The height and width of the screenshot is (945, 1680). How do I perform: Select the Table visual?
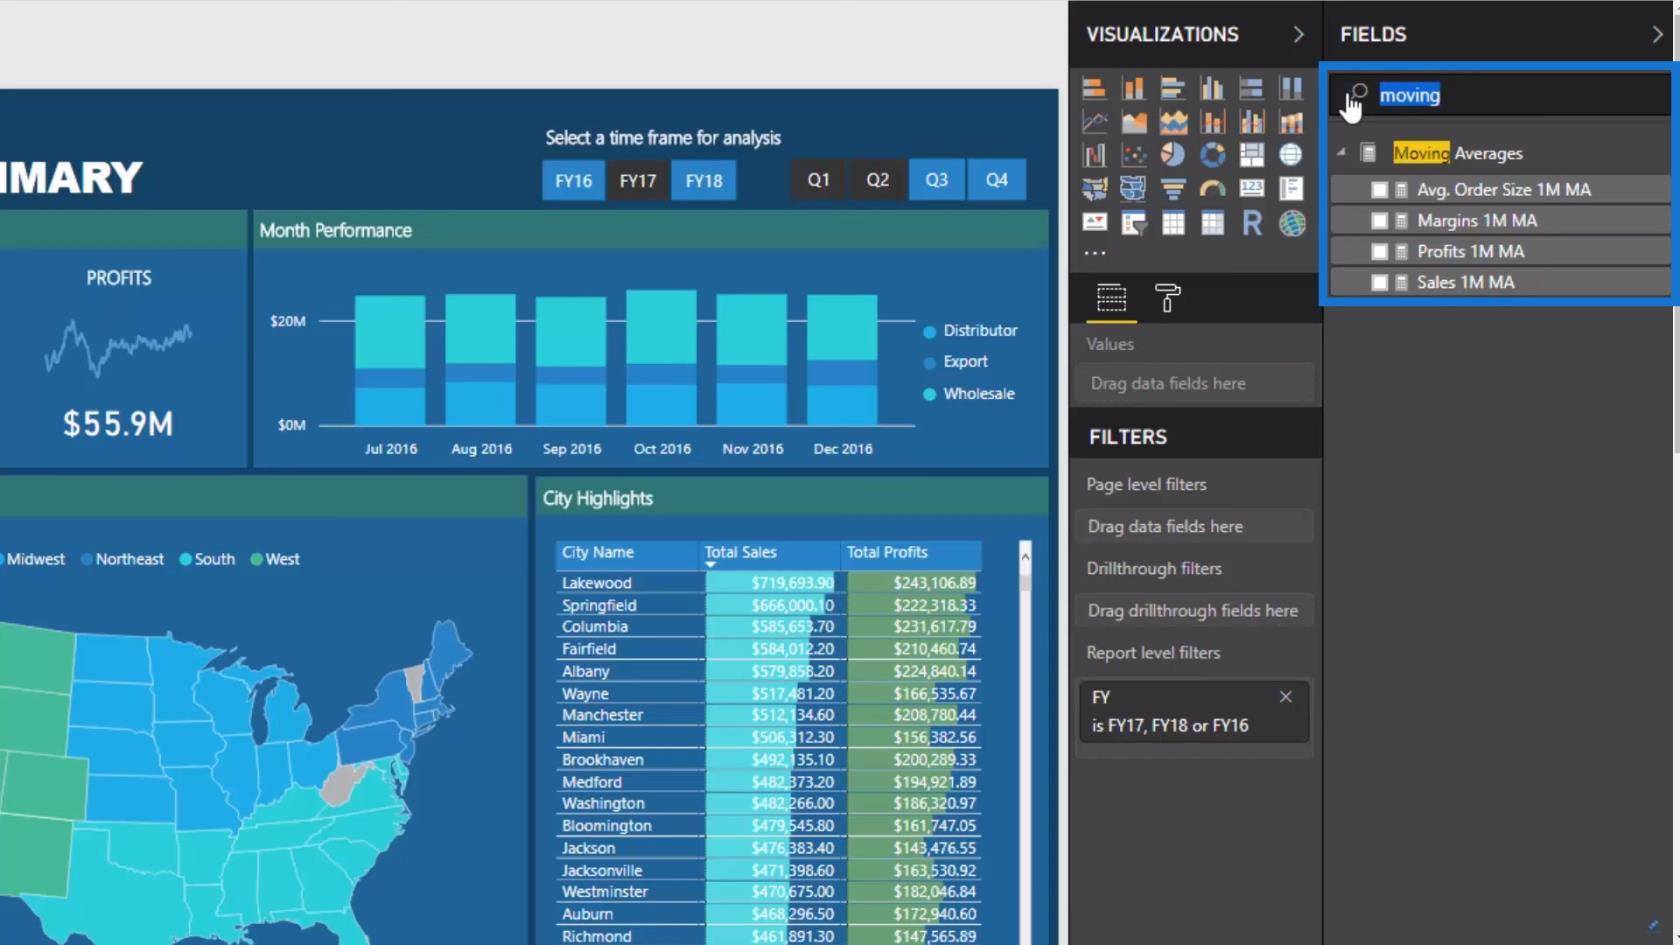pos(1173,223)
